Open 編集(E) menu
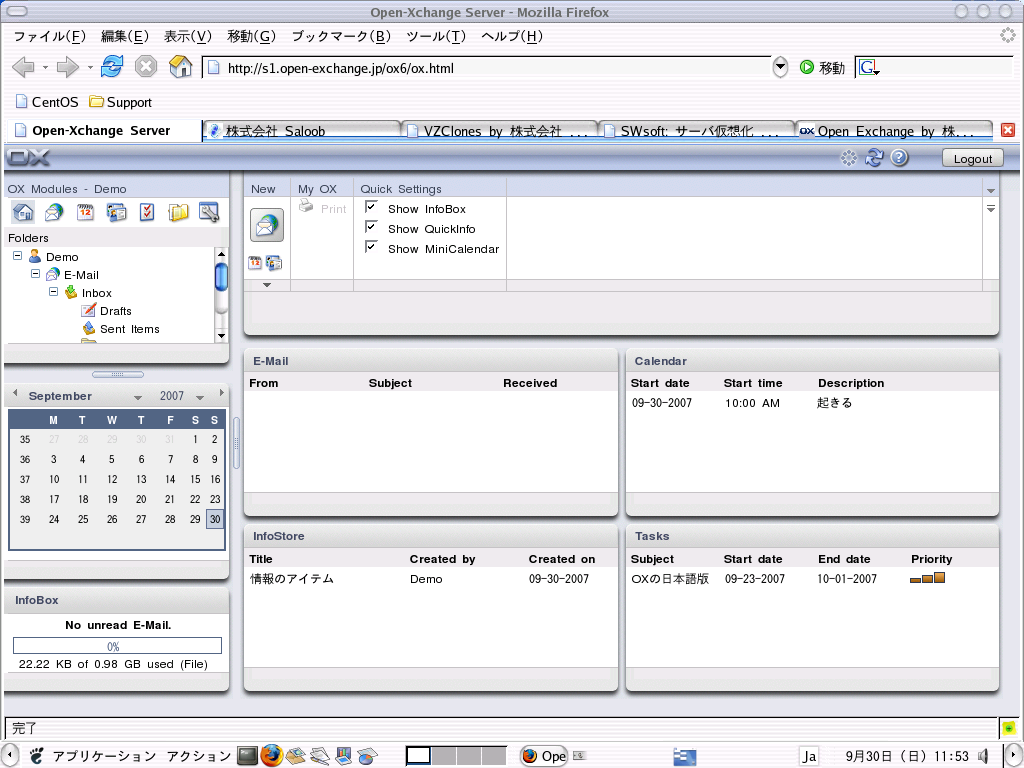This screenshot has width=1024, height=768. coord(125,37)
